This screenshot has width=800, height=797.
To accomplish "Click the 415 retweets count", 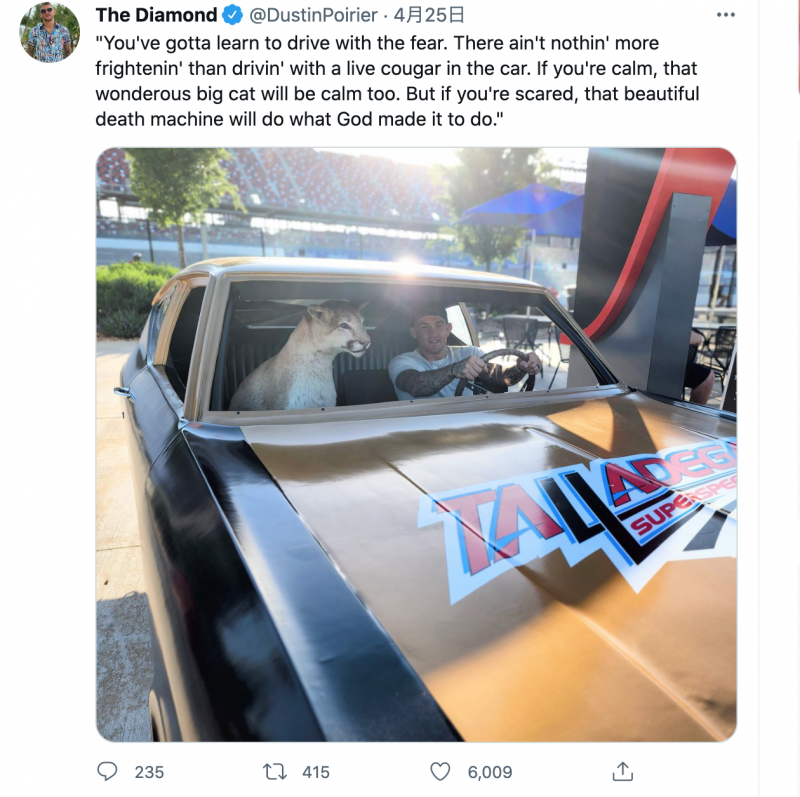I will point(316,772).
